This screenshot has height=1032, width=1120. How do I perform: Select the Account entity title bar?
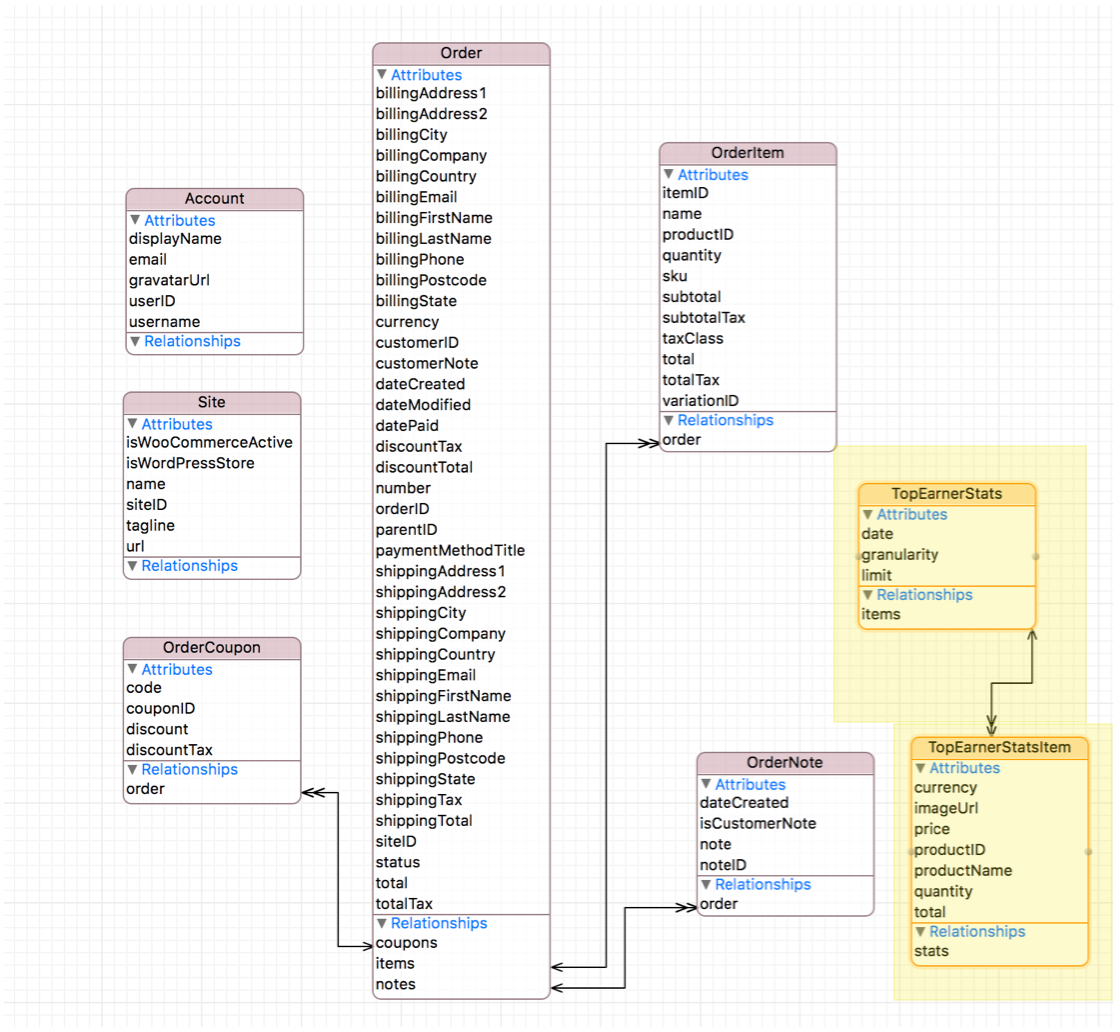click(x=214, y=199)
